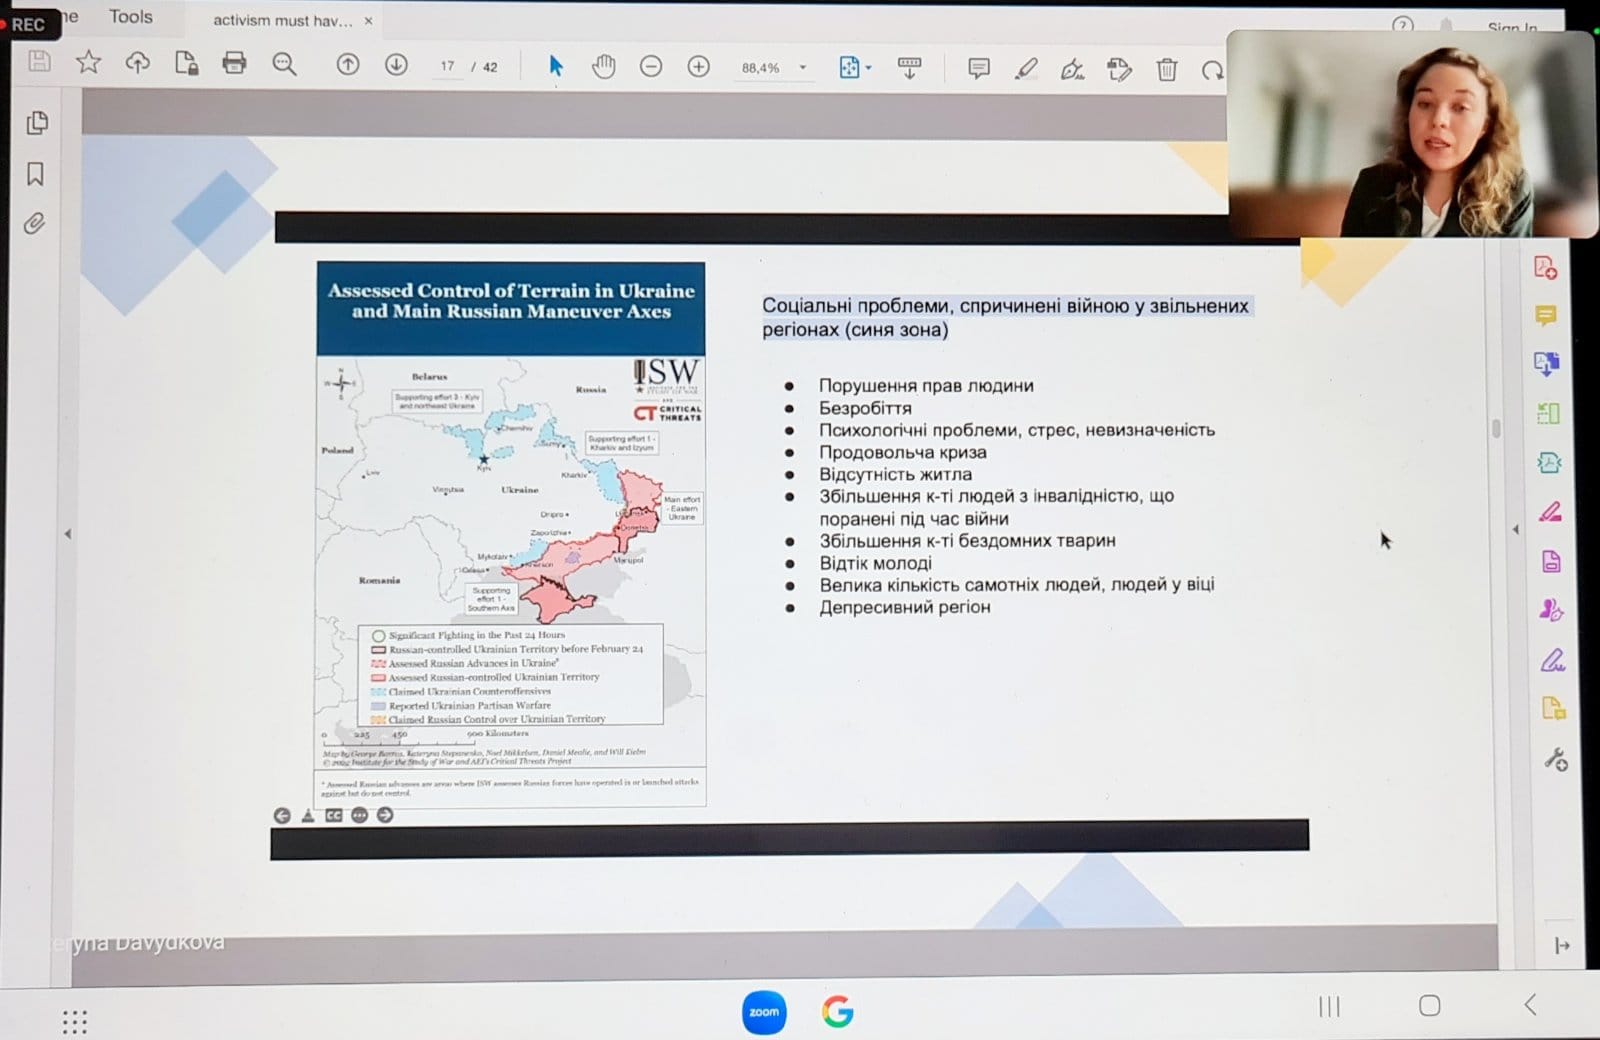Toggle captions with the CC icon under the map
Screen dimensions: 1600x1040
click(x=333, y=816)
